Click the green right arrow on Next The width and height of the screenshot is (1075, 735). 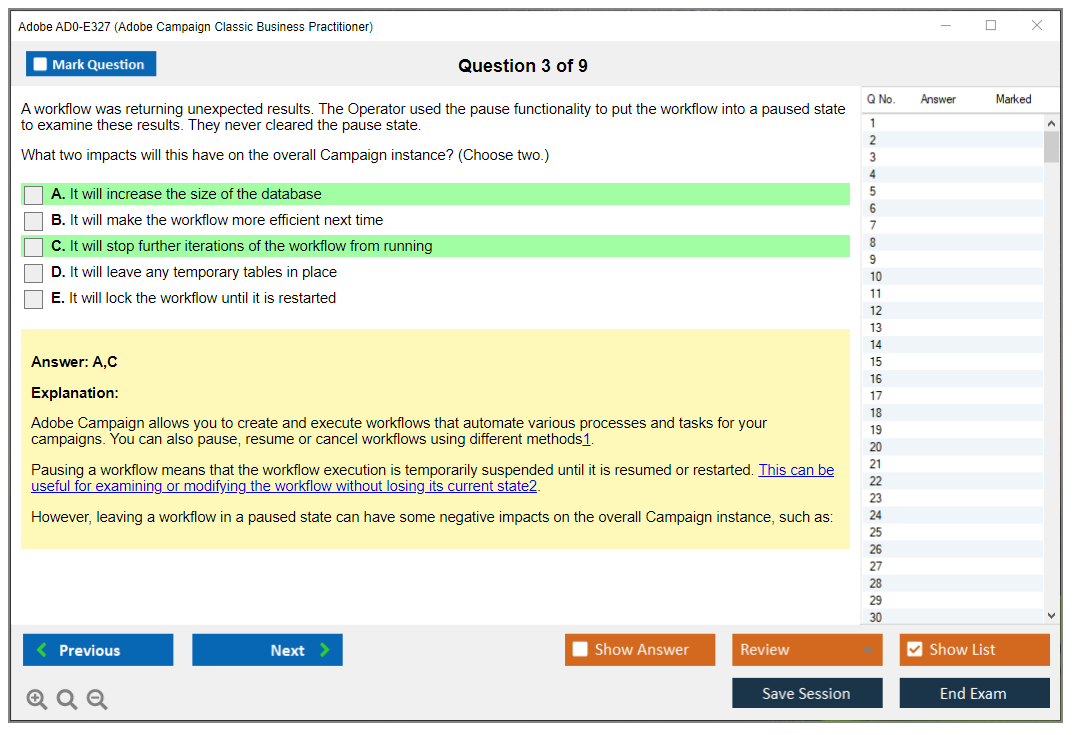(325, 650)
